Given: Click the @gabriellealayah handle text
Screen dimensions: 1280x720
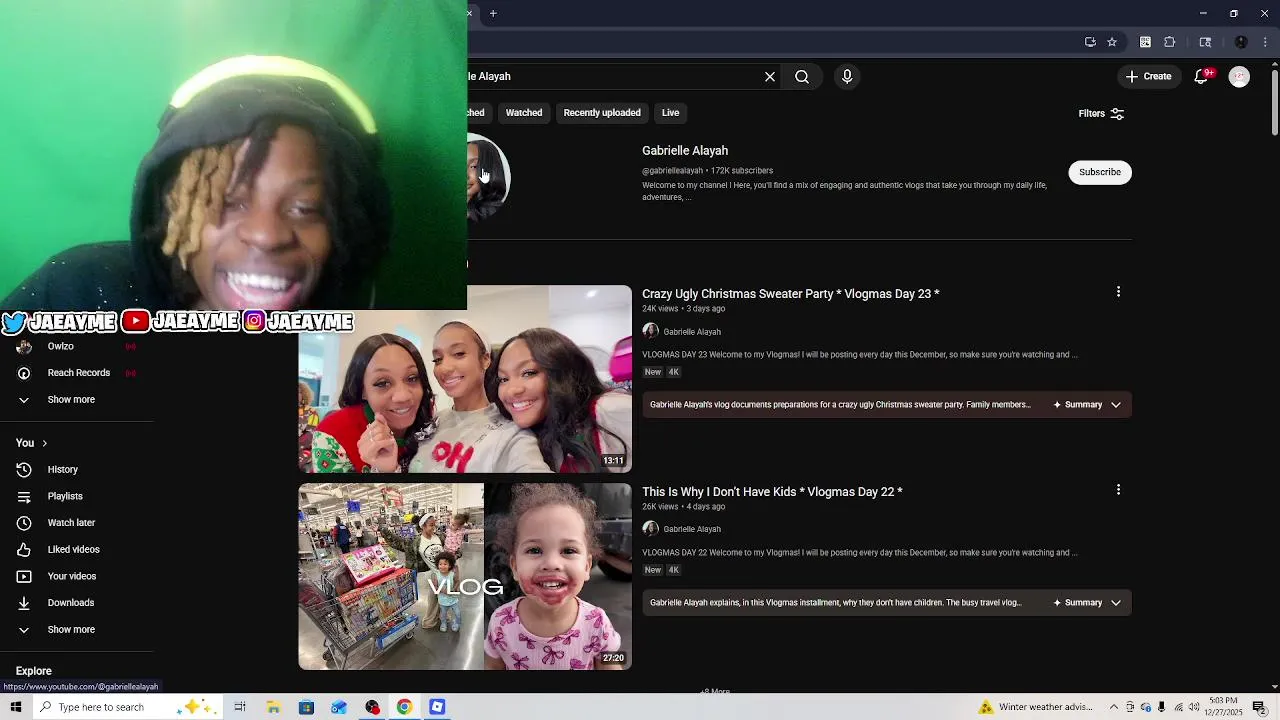Looking at the screenshot, I should click(x=672, y=171).
